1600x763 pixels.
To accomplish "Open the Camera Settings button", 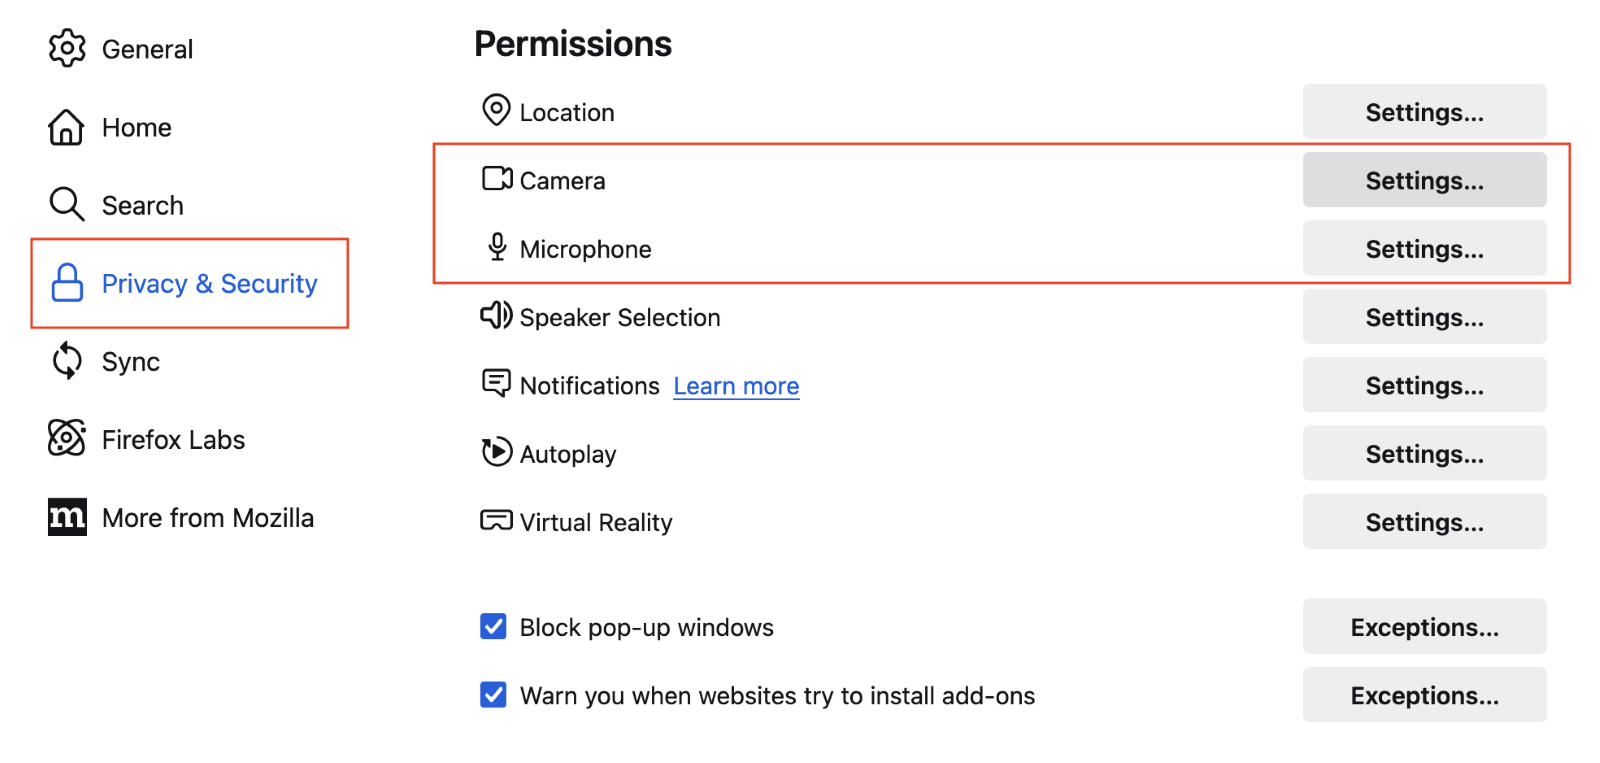I will (1424, 180).
